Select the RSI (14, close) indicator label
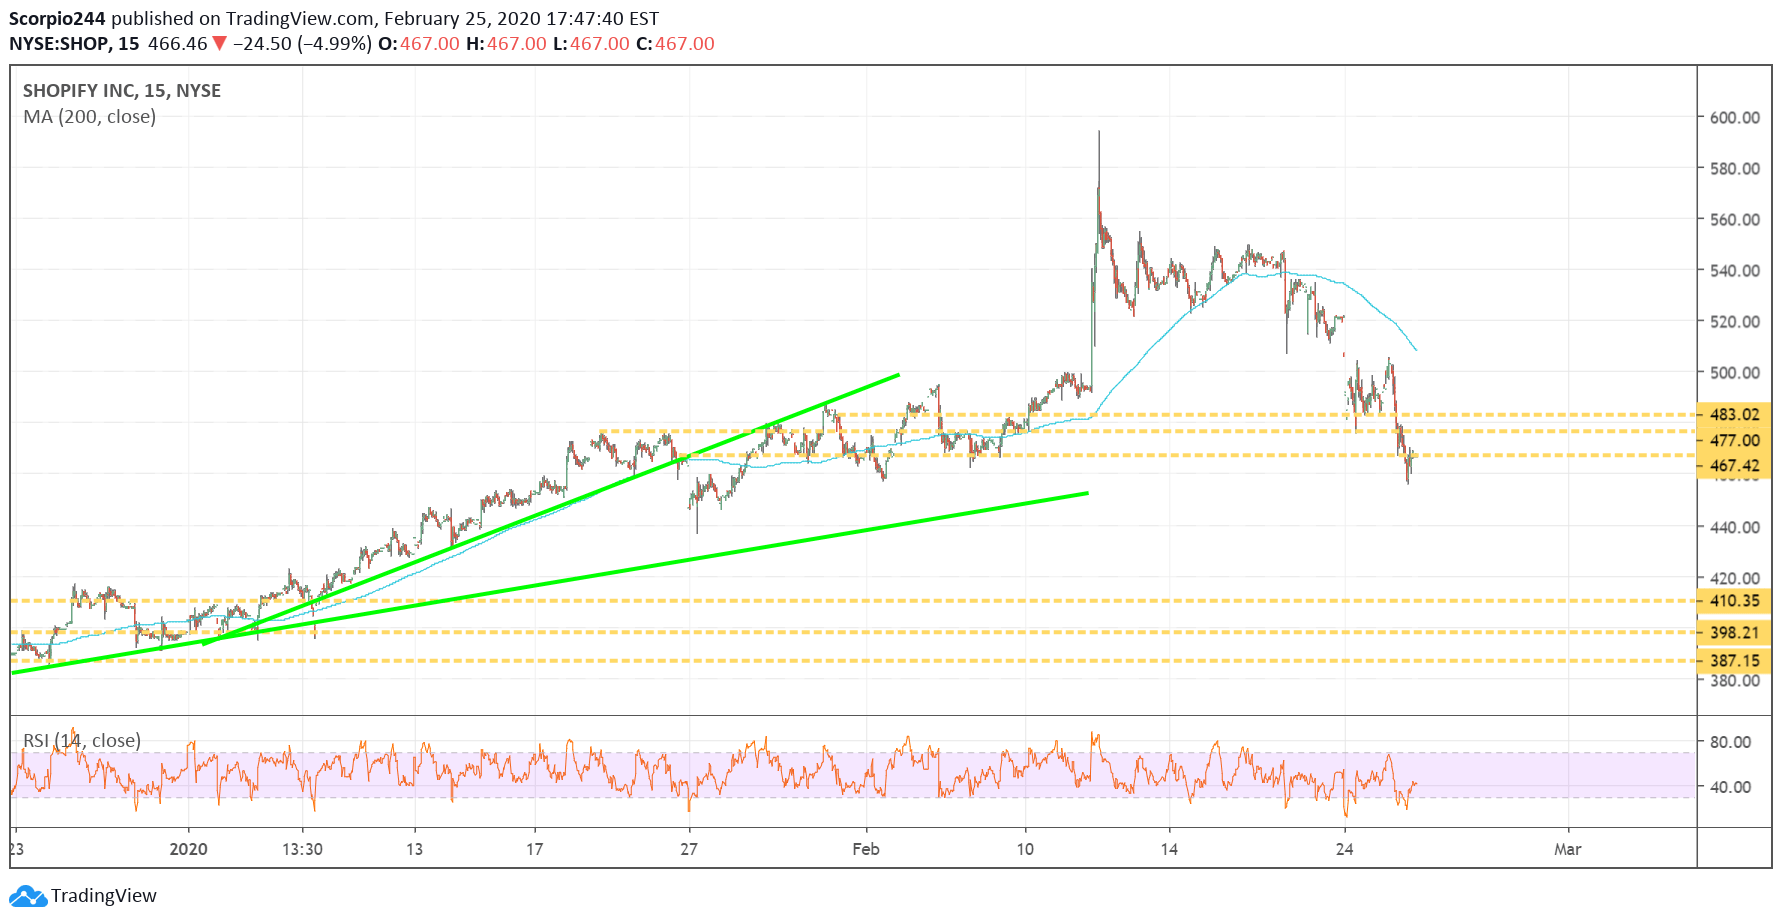The height and width of the screenshot is (923, 1782). 82,741
